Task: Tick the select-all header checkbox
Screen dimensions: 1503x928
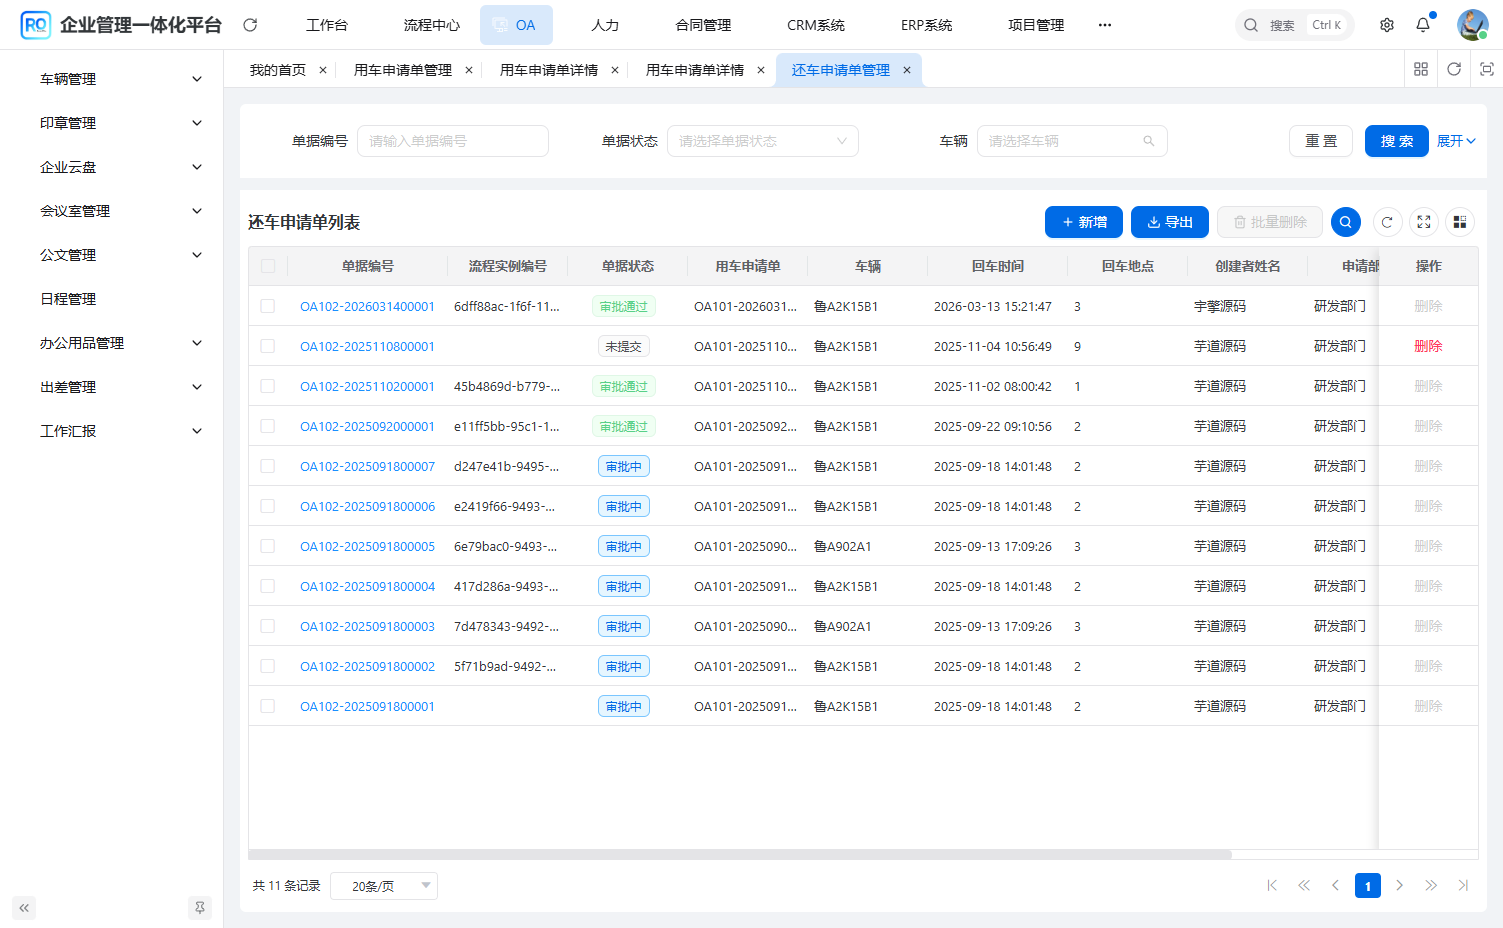Action: [x=268, y=266]
